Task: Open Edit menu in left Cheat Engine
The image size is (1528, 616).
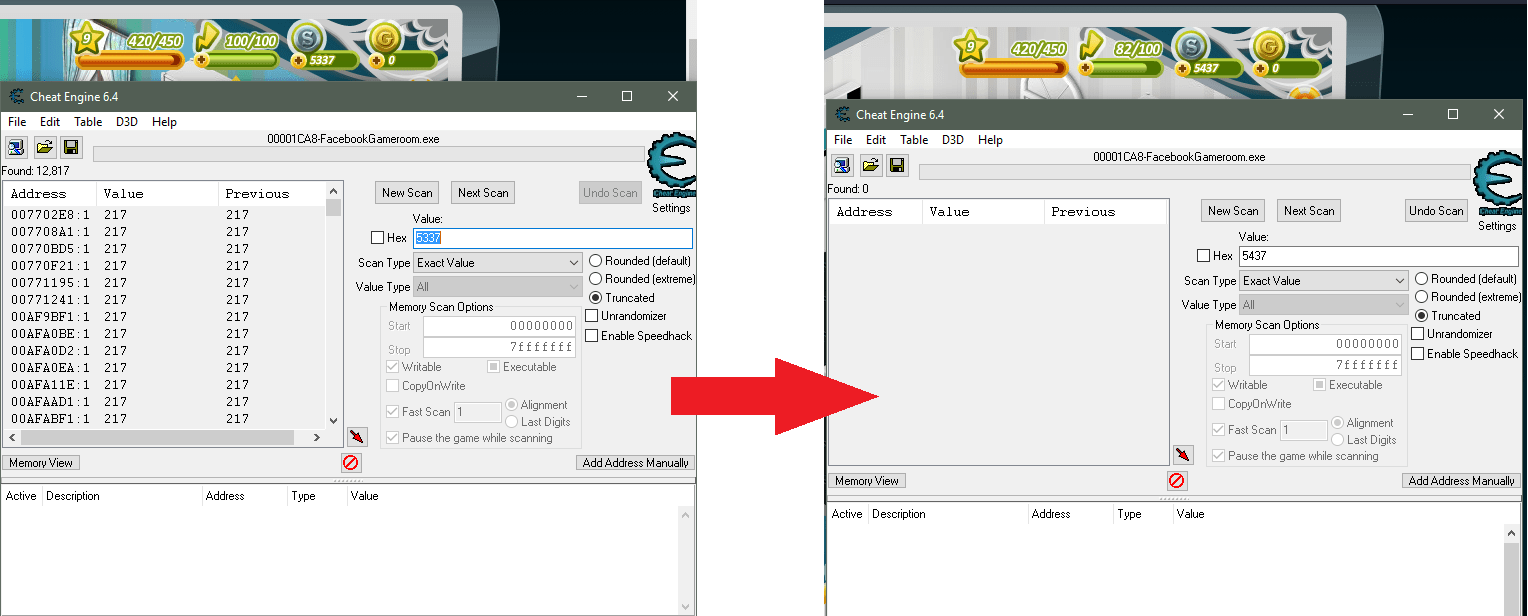Action: point(50,122)
